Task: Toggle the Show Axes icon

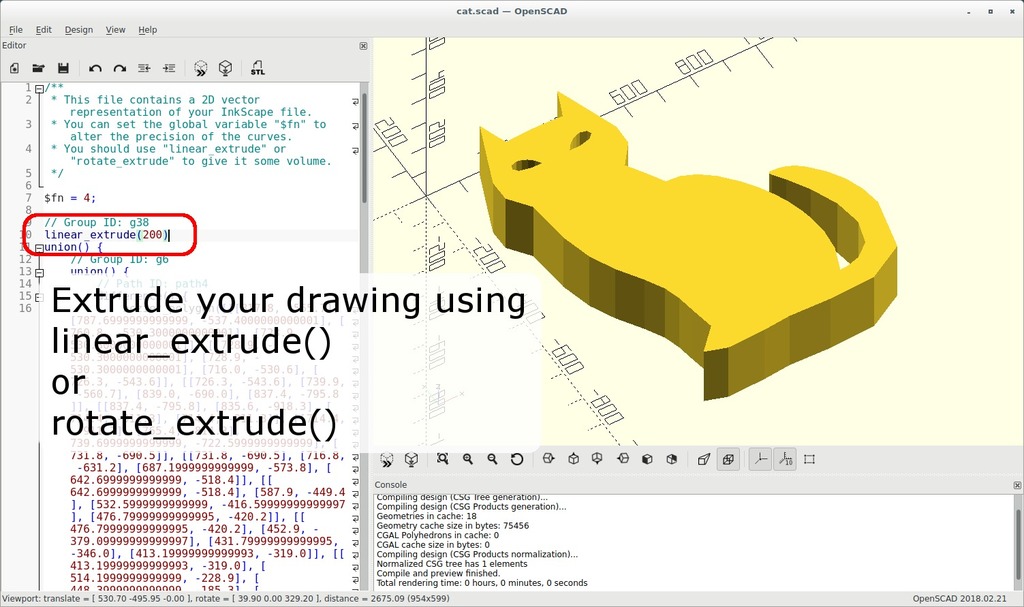Action: pyautogui.click(x=760, y=459)
